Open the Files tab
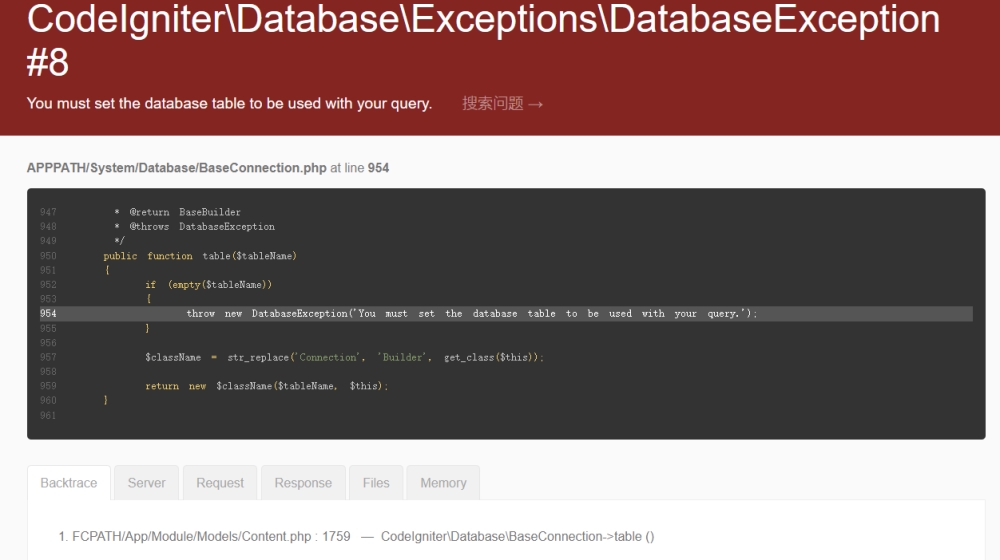This screenshot has width=1000, height=560. click(376, 483)
